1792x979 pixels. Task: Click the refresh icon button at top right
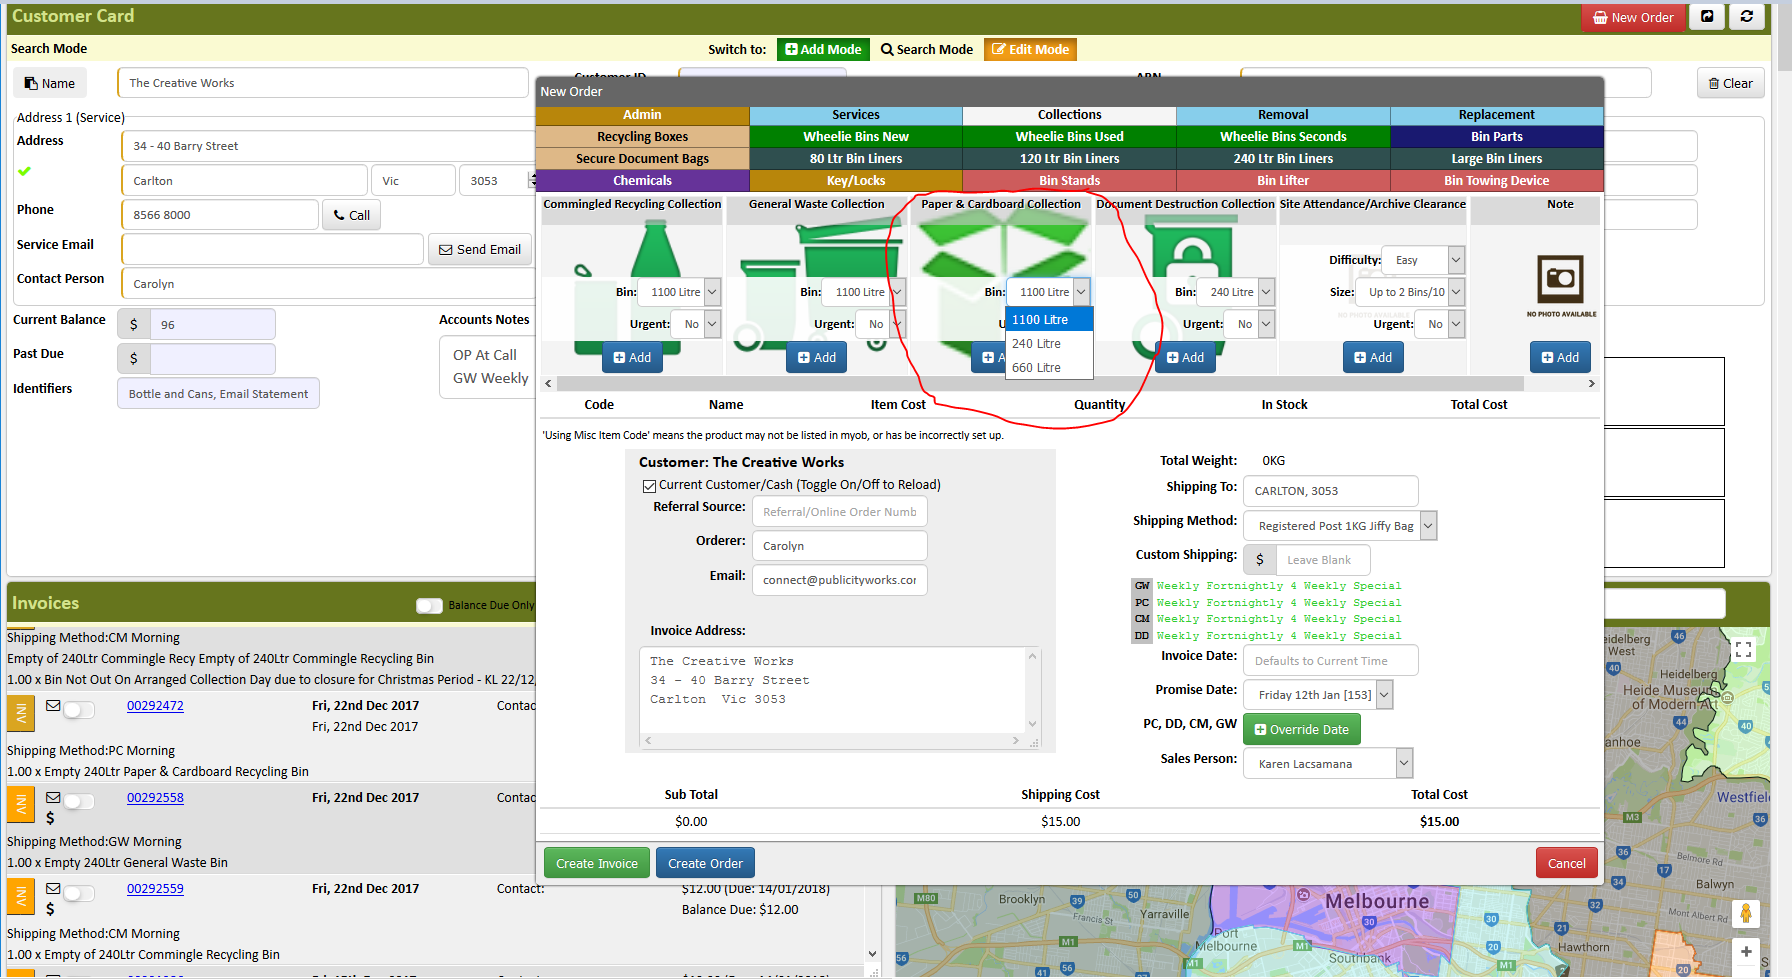[x=1746, y=17]
